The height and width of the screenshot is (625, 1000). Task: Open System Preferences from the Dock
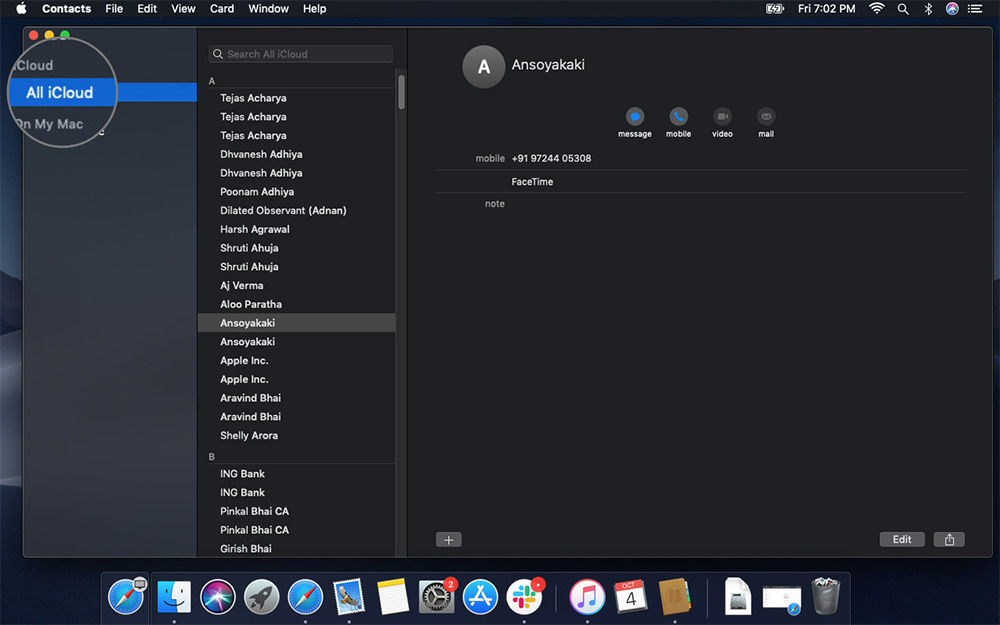[x=437, y=596]
